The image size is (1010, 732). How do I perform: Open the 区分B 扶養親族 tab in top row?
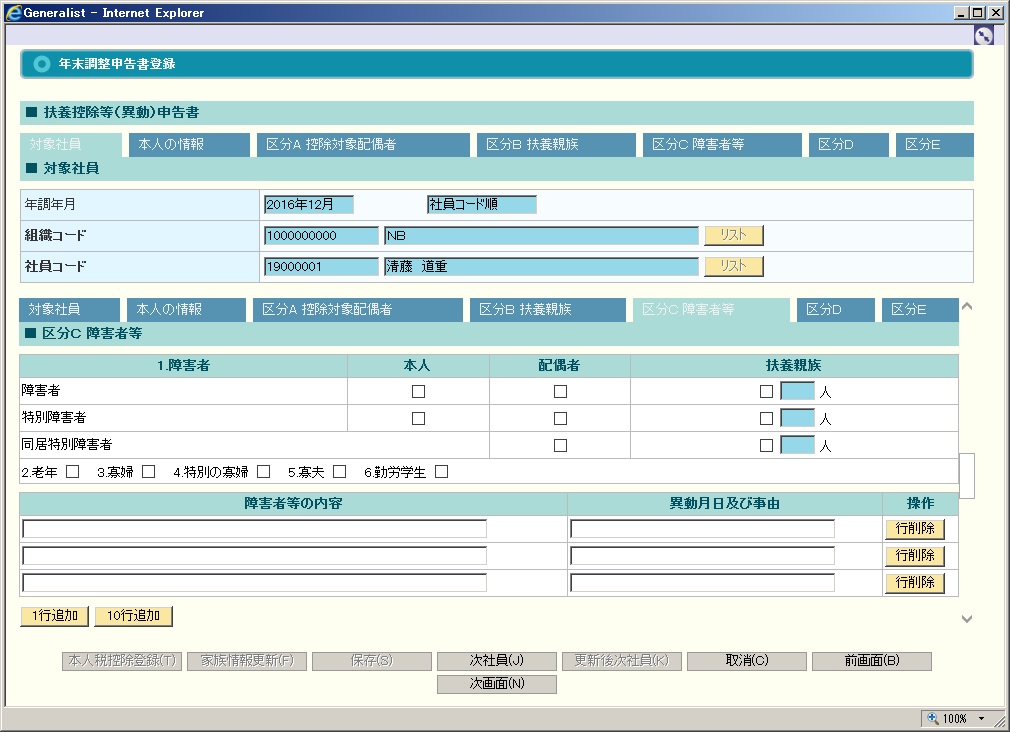(556, 145)
